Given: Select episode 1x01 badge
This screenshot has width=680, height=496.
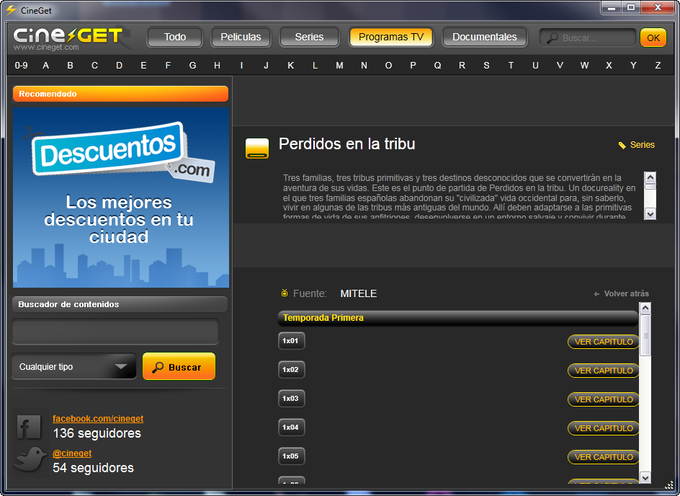Looking at the screenshot, I should pyautogui.click(x=291, y=341).
